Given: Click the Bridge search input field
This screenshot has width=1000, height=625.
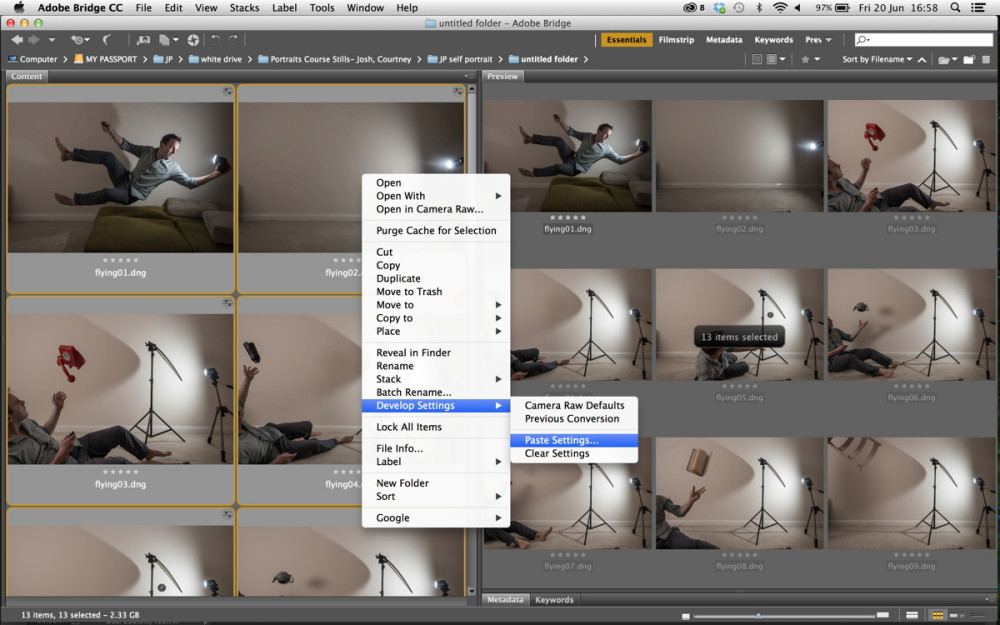Looking at the screenshot, I should pos(923,40).
